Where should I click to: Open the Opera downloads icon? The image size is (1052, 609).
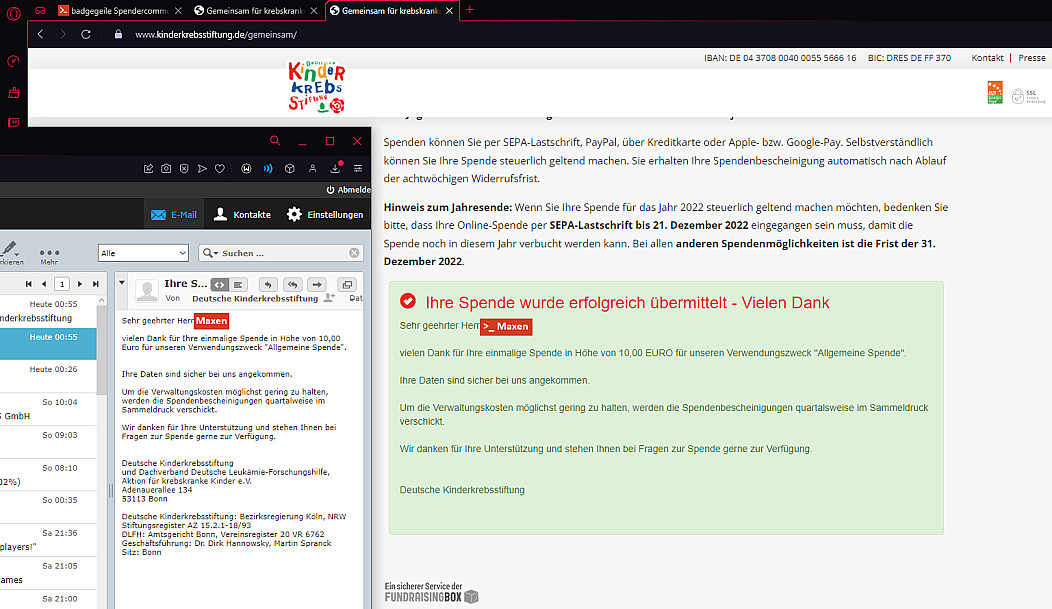(334, 168)
